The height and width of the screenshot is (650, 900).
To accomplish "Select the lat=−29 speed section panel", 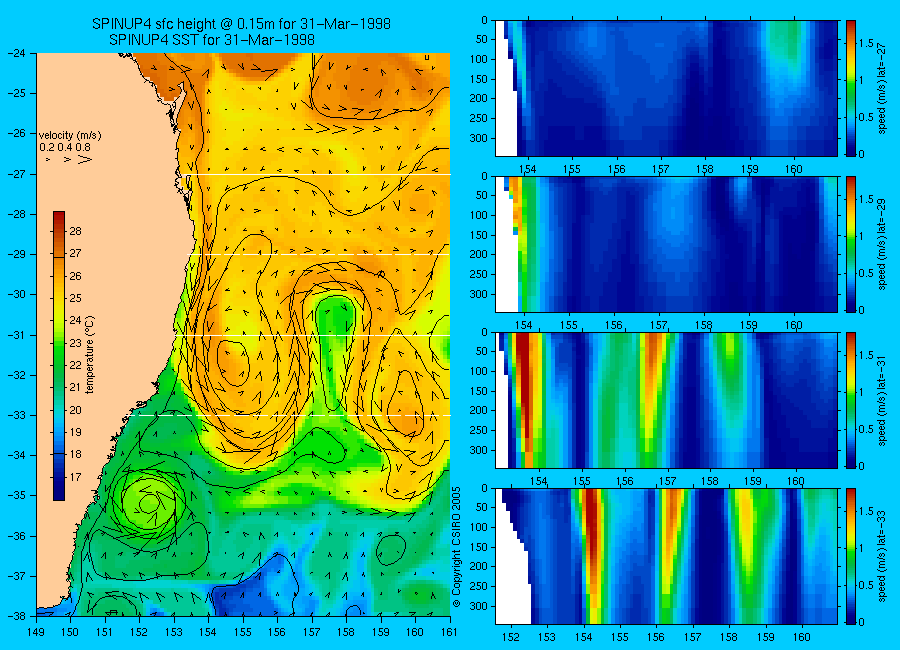I will [x=666, y=244].
